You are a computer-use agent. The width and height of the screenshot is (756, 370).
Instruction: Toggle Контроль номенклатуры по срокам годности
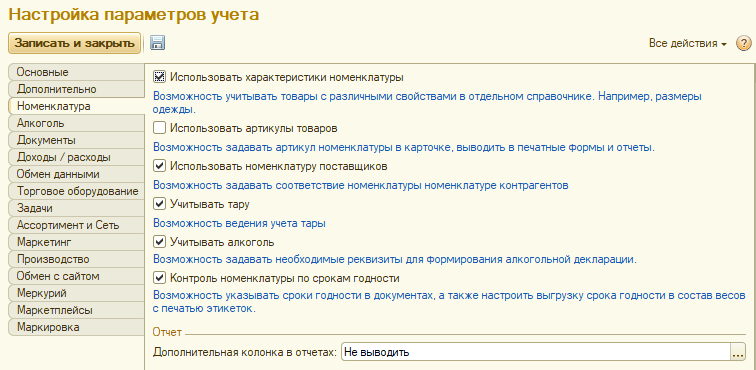[159, 278]
